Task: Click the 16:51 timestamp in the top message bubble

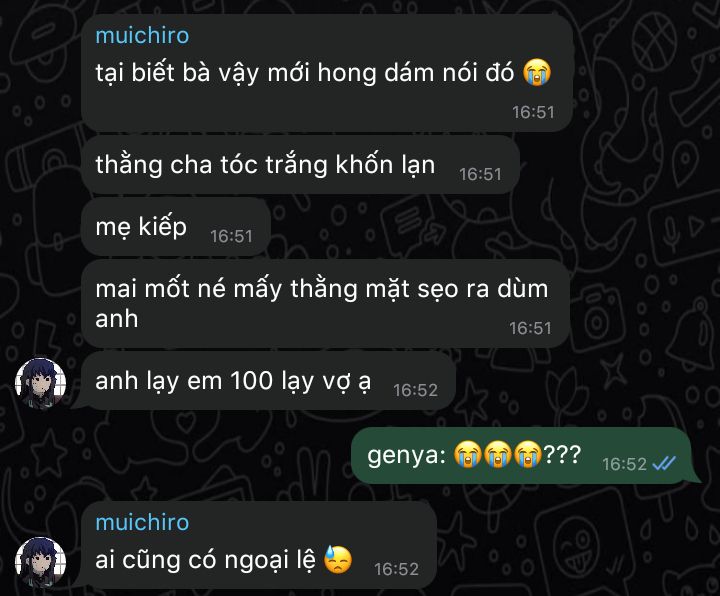Action: pyautogui.click(x=533, y=112)
